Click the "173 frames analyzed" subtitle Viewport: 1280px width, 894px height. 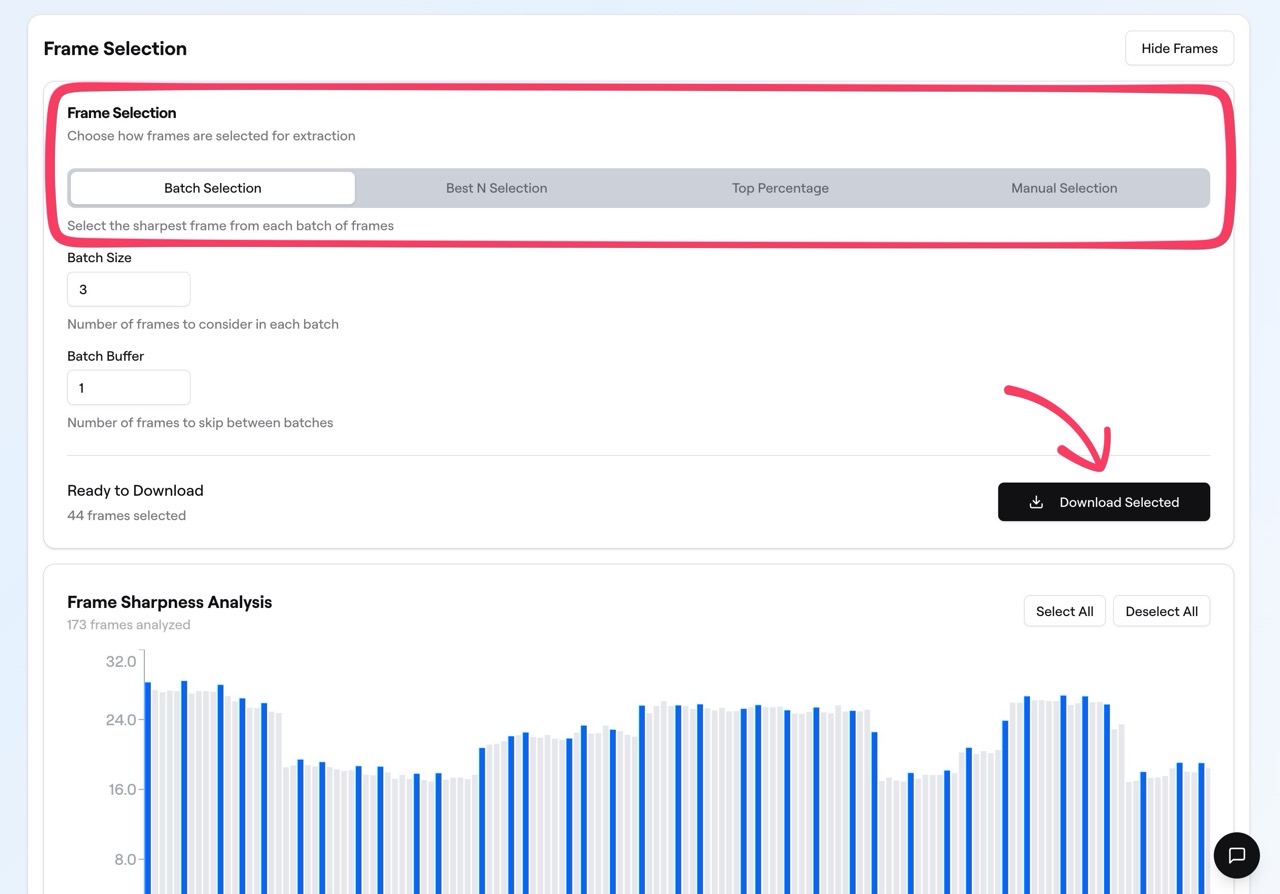128,625
